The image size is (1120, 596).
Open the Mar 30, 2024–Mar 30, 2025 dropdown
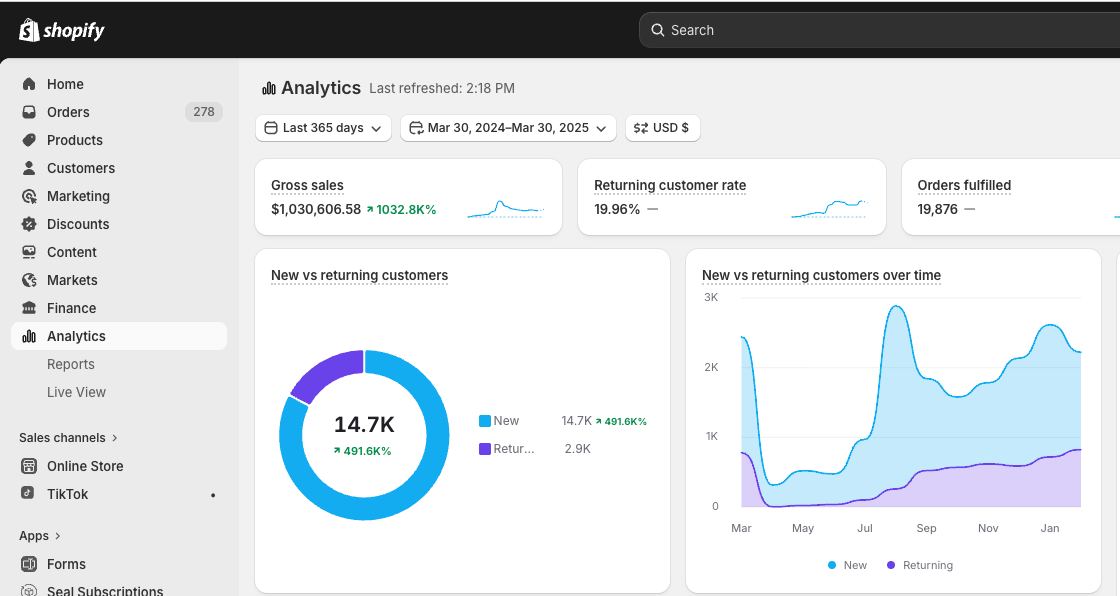(508, 128)
